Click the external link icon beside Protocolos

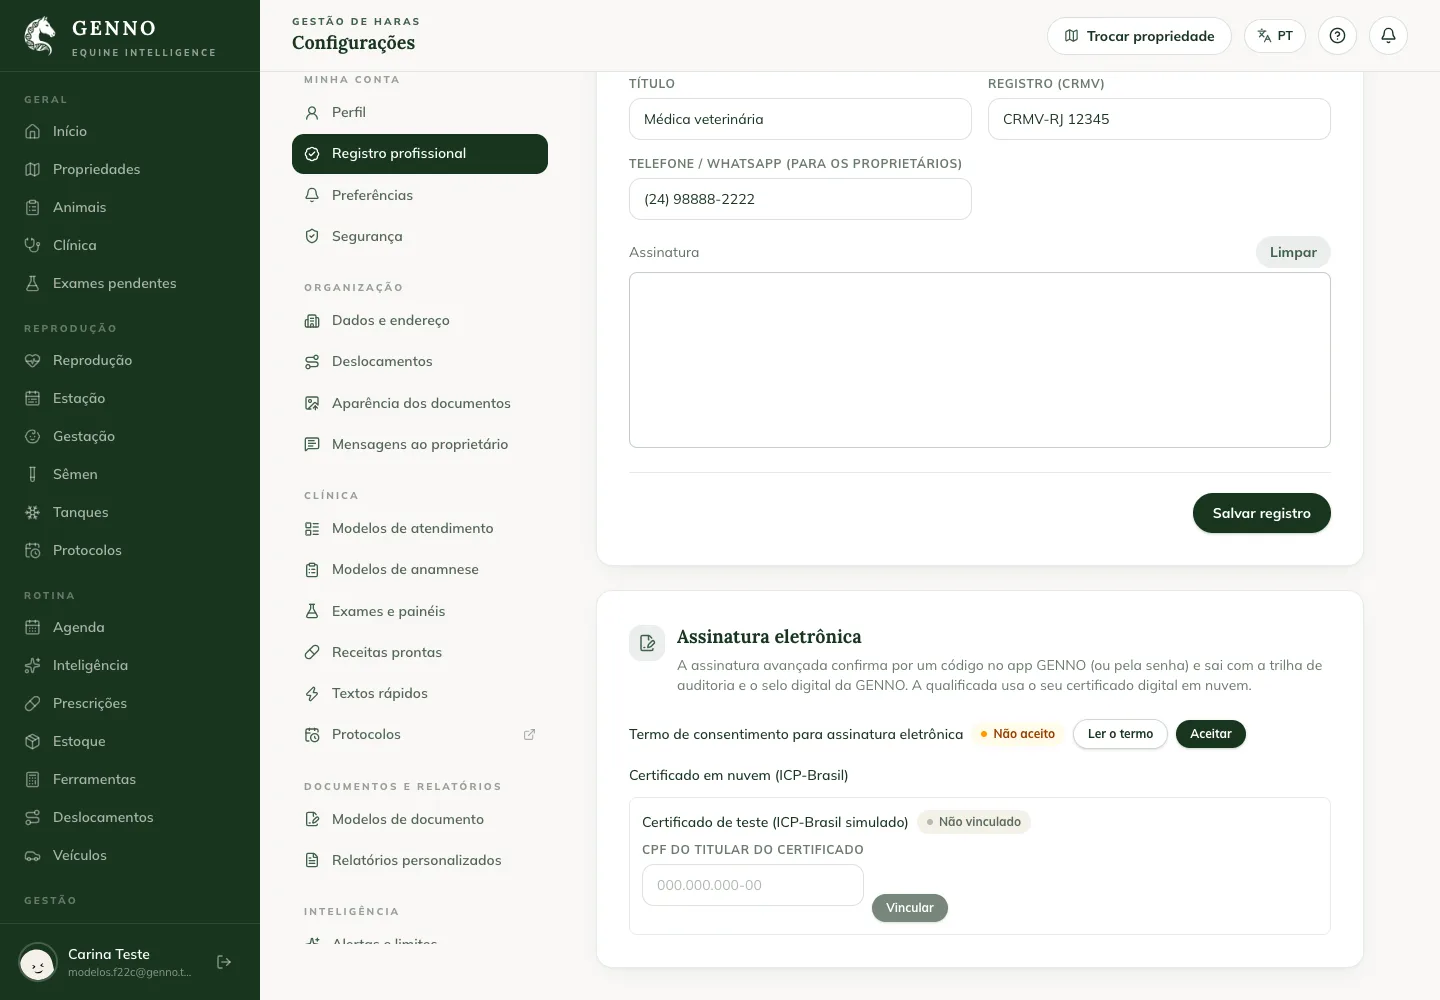[x=529, y=734]
